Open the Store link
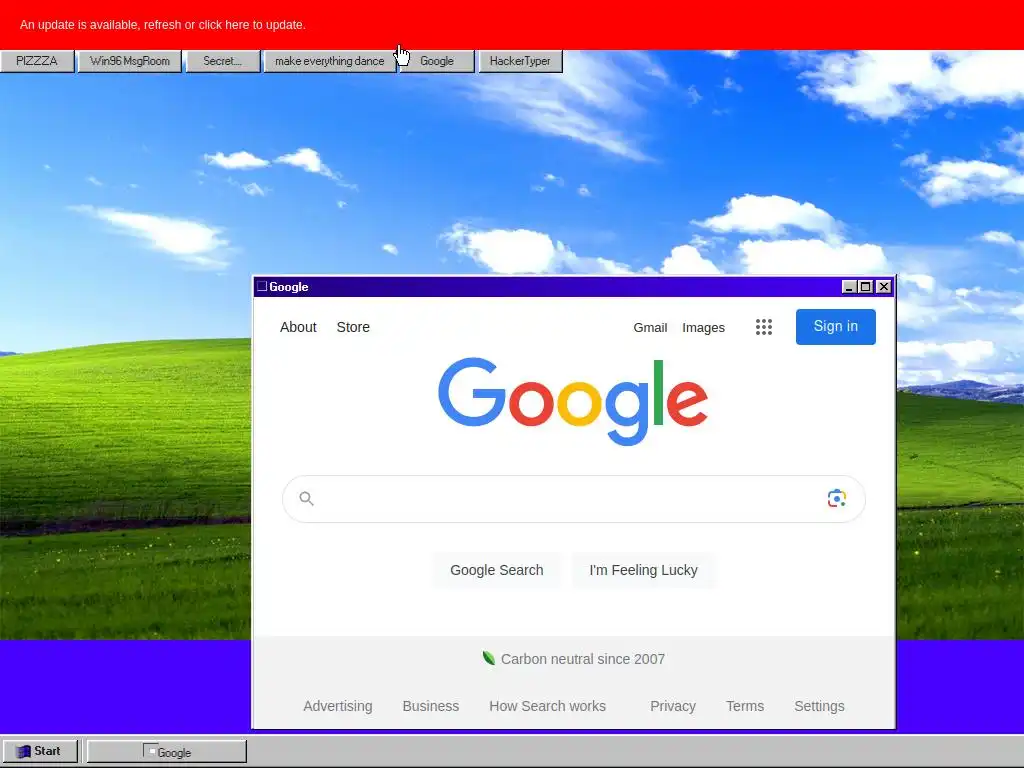The height and width of the screenshot is (768, 1024). [353, 327]
